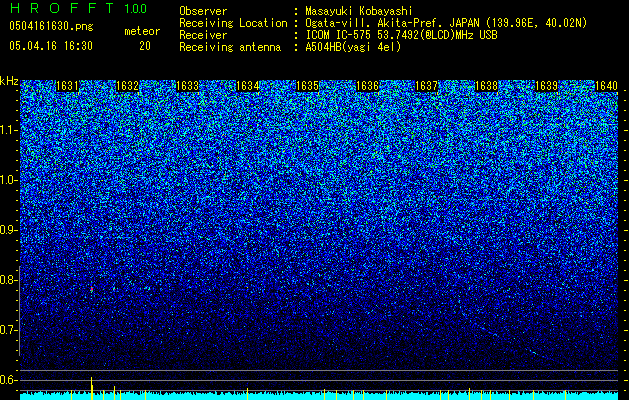Select observer name Masayuki Kobayashi
The width and height of the screenshot is (629, 400).
pyautogui.click(x=359, y=11)
